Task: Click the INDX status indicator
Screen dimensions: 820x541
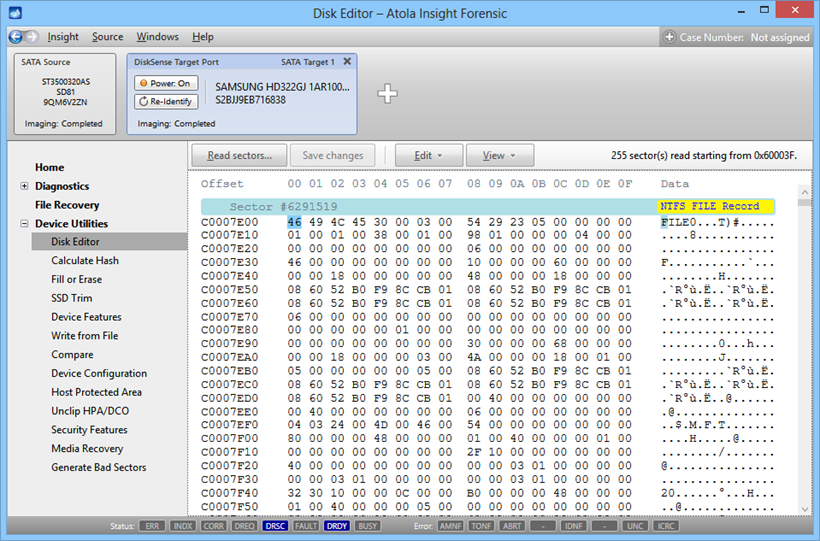Action: (183, 526)
